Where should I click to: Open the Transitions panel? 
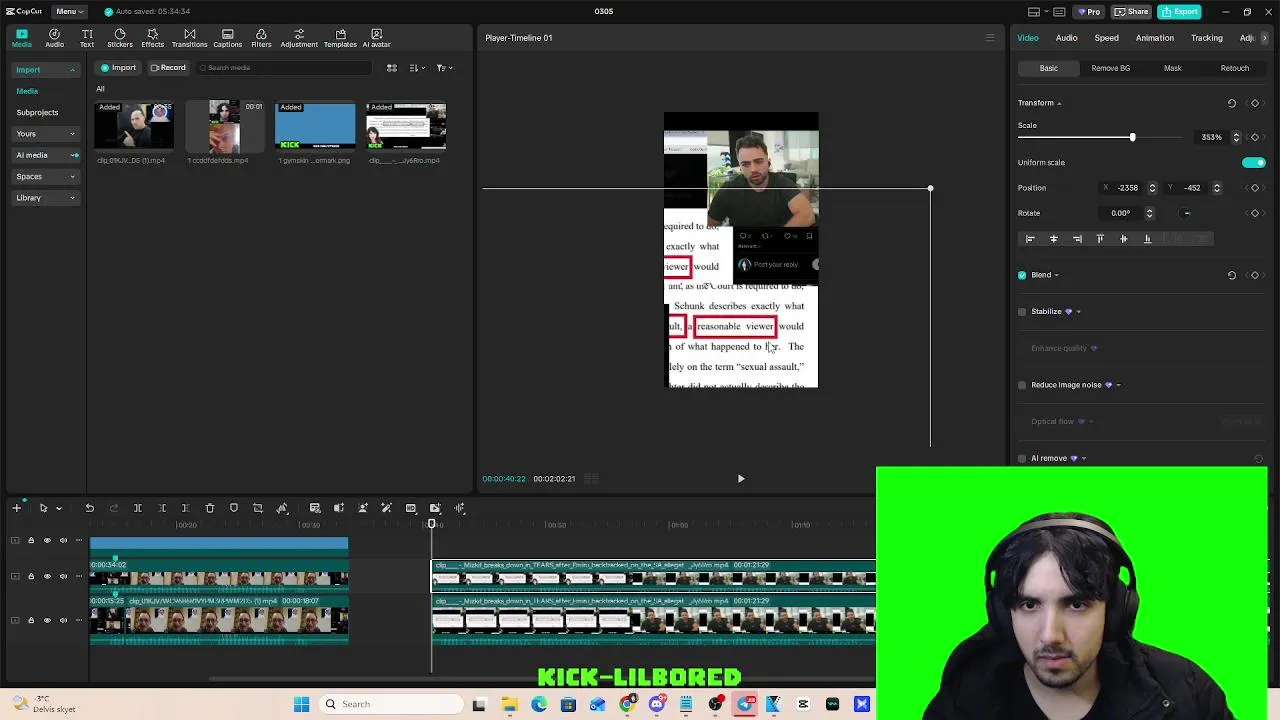coord(189,38)
